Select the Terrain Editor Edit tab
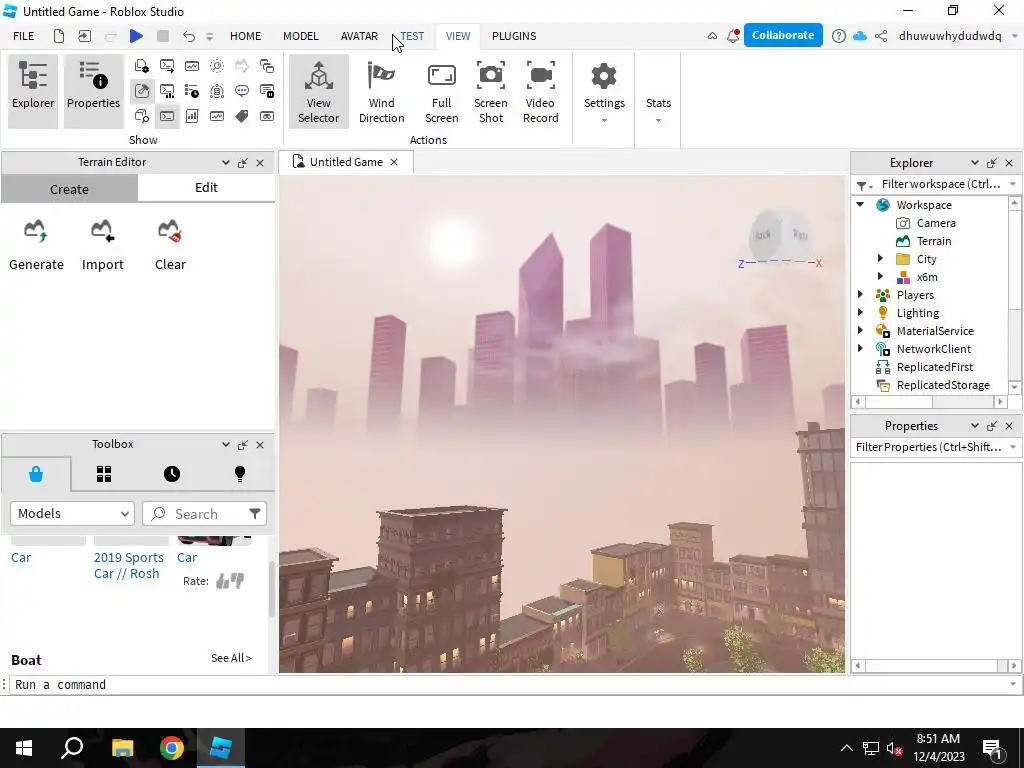This screenshot has width=1024, height=768. pos(206,188)
